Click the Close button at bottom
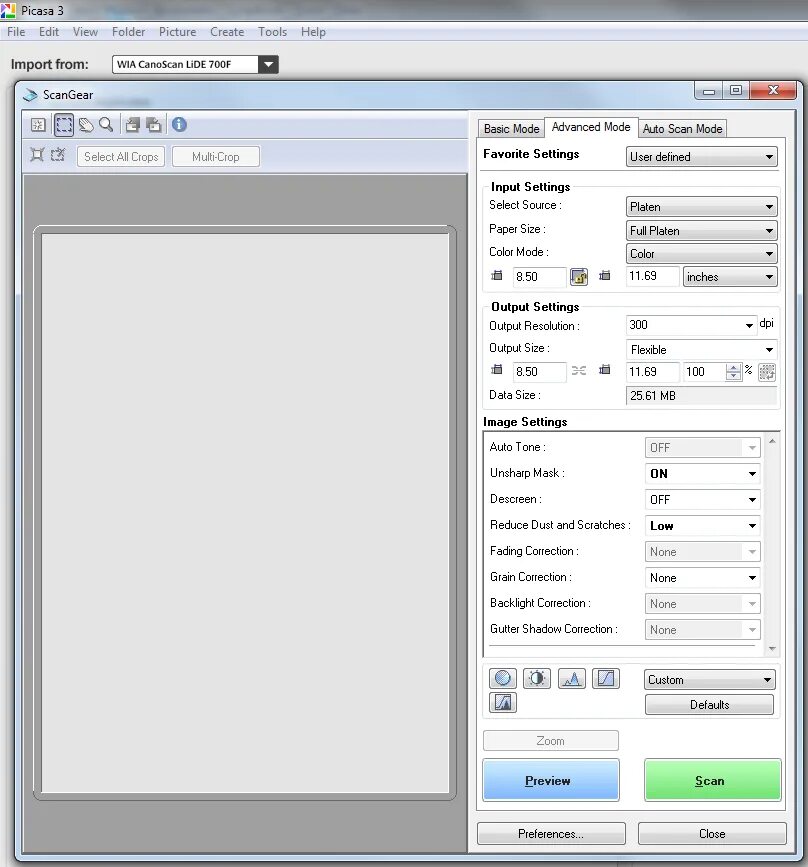The height and width of the screenshot is (867, 808). 712,833
